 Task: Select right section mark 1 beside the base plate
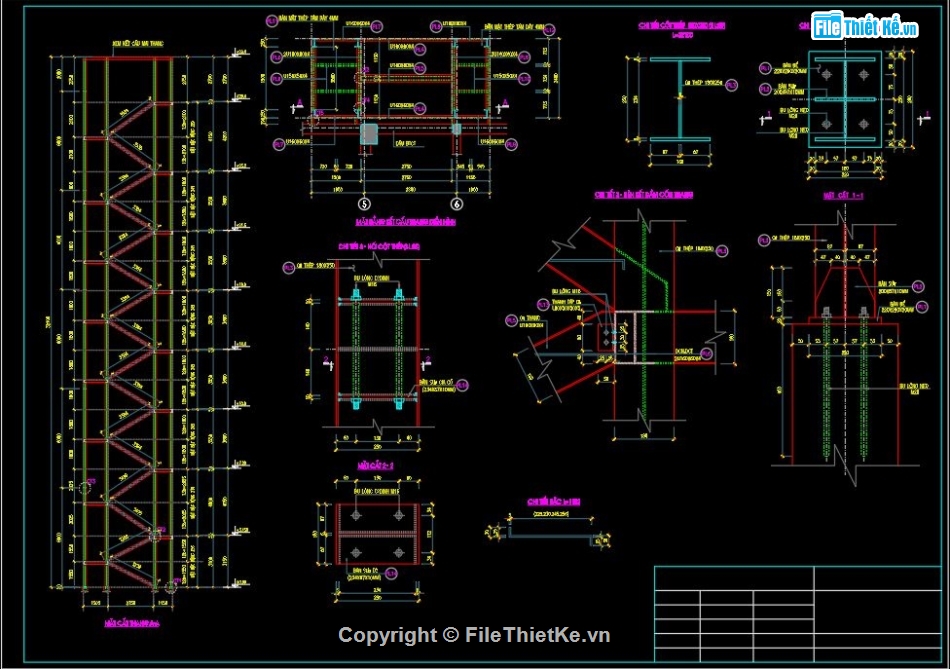924,118
